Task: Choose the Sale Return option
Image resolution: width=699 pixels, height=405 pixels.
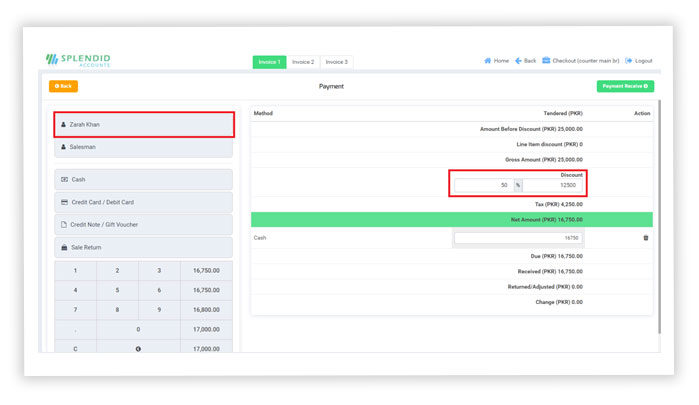Action: (x=143, y=247)
